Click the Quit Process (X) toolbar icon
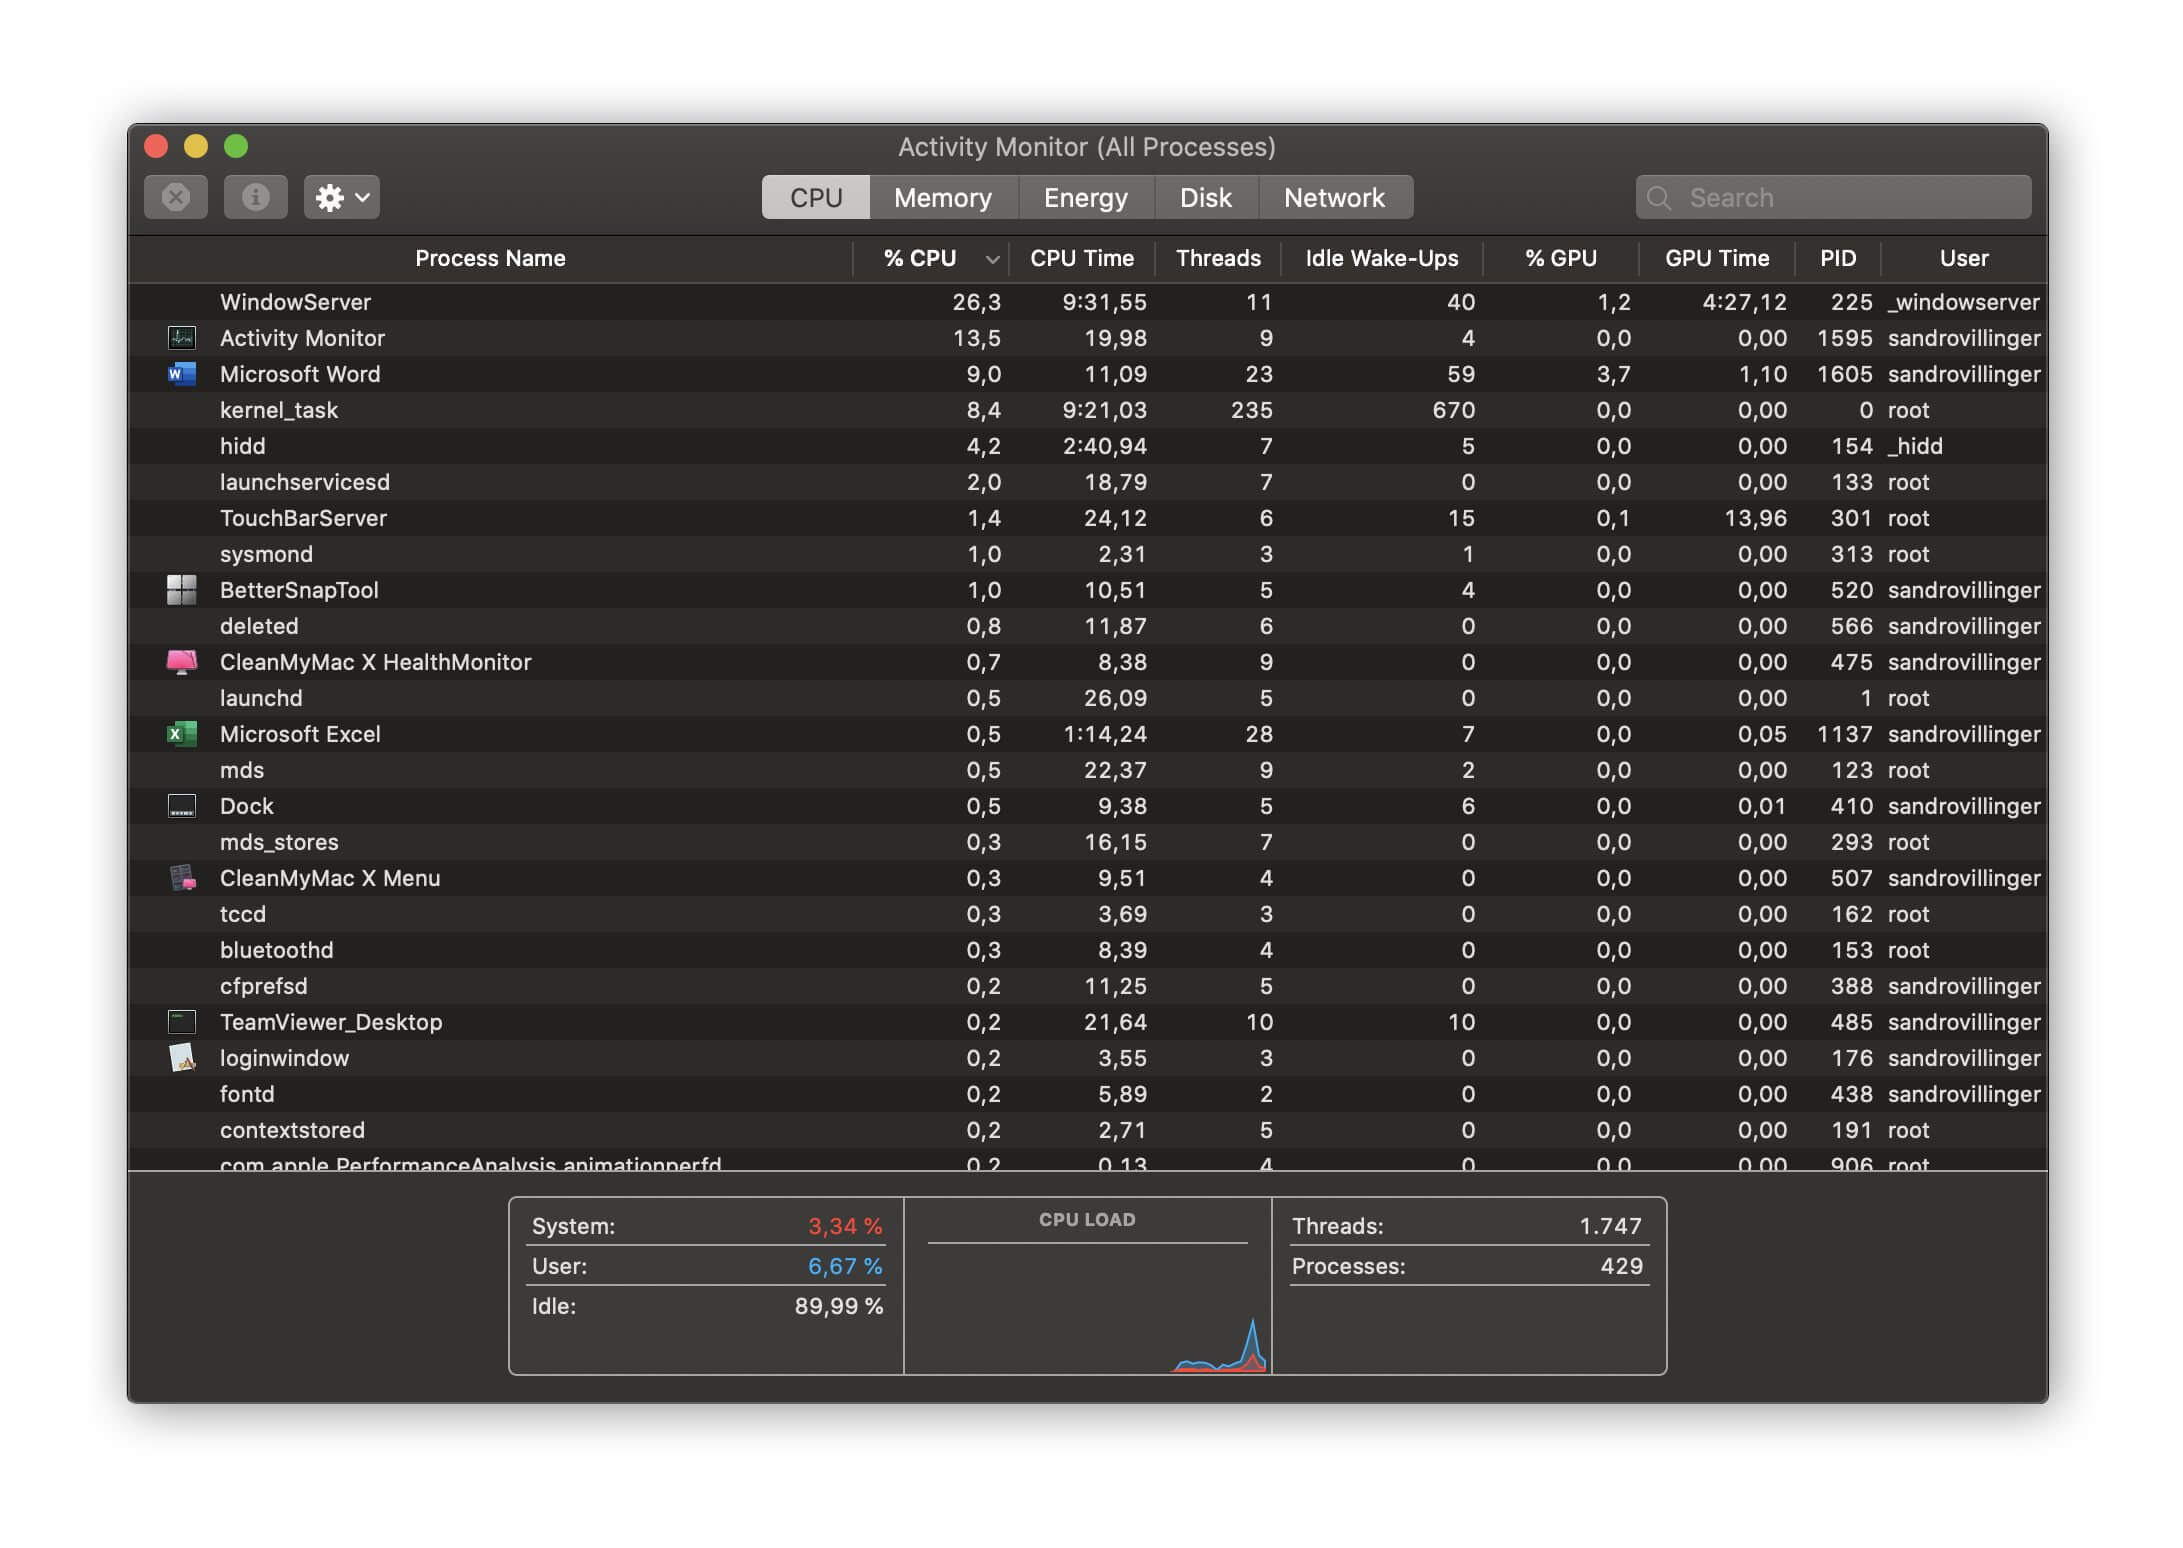2183x1548 pixels. pyautogui.click(x=176, y=197)
